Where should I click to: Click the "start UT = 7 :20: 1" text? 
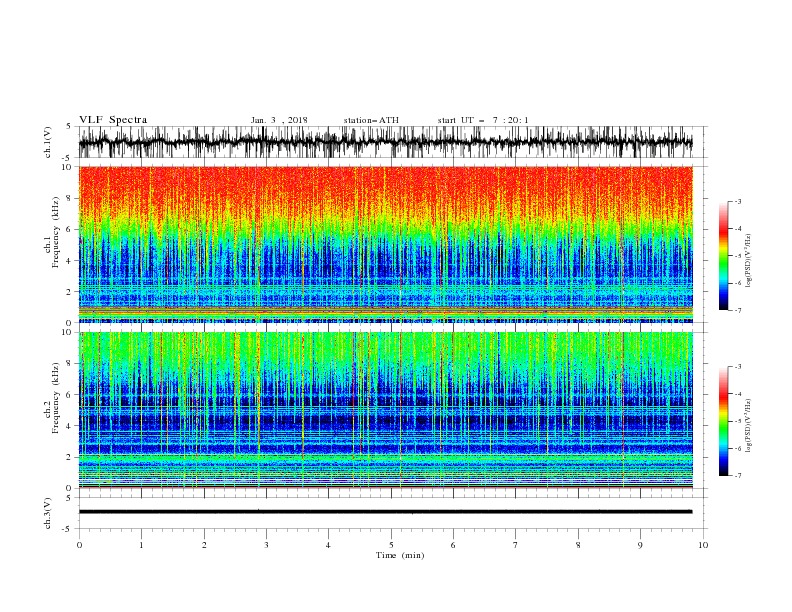tap(483, 120)
